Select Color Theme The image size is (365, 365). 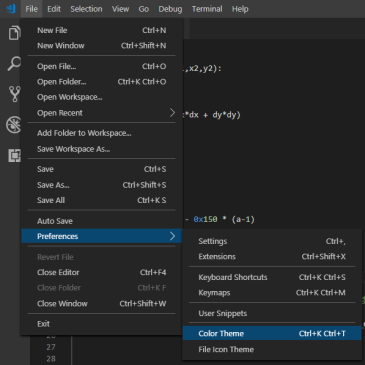(272, 333)
